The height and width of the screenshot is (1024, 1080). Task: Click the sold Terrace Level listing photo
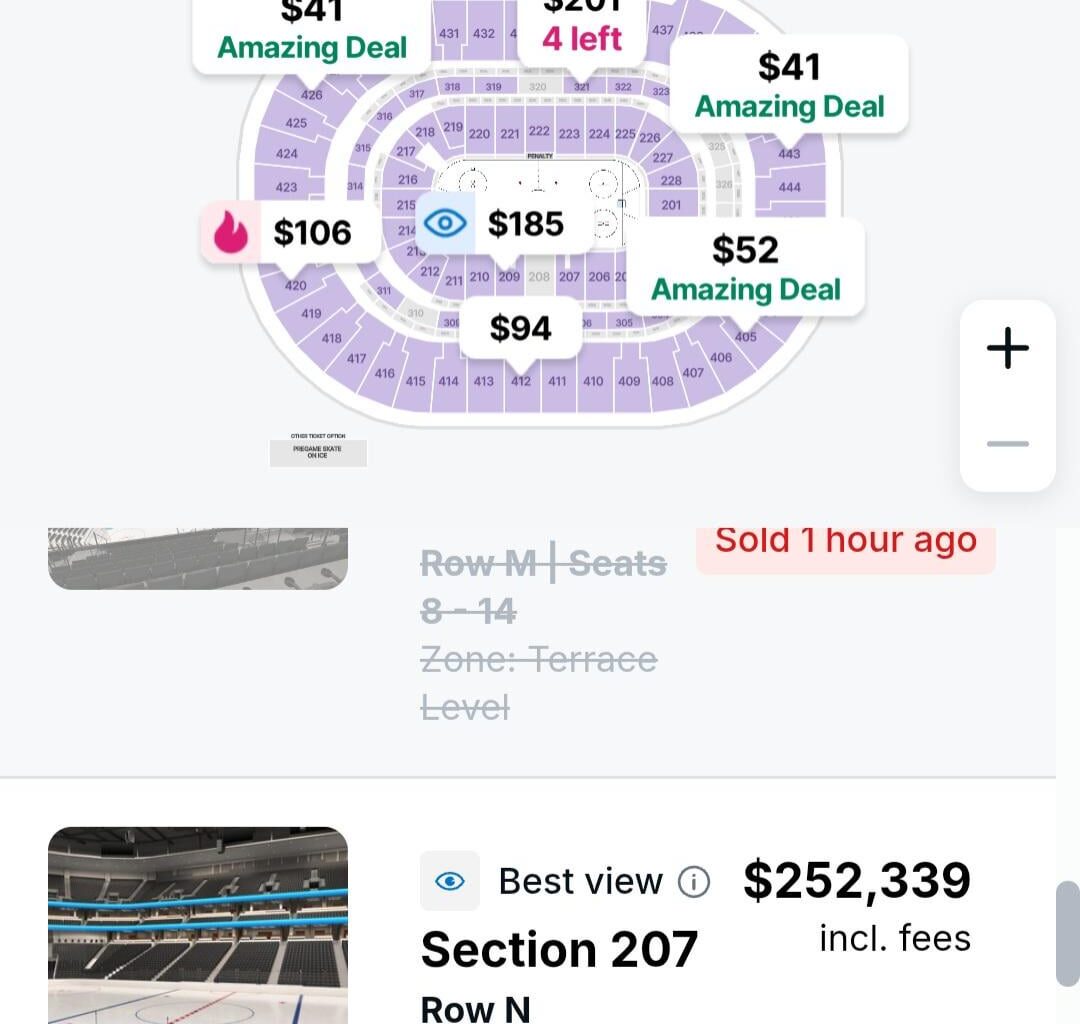tap(197, 557)
